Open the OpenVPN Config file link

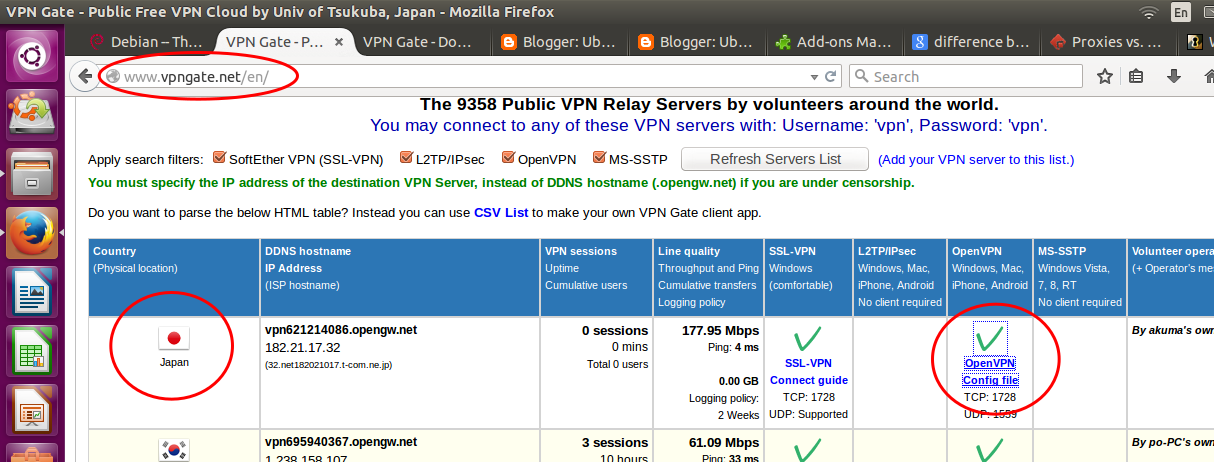point(990,371)
